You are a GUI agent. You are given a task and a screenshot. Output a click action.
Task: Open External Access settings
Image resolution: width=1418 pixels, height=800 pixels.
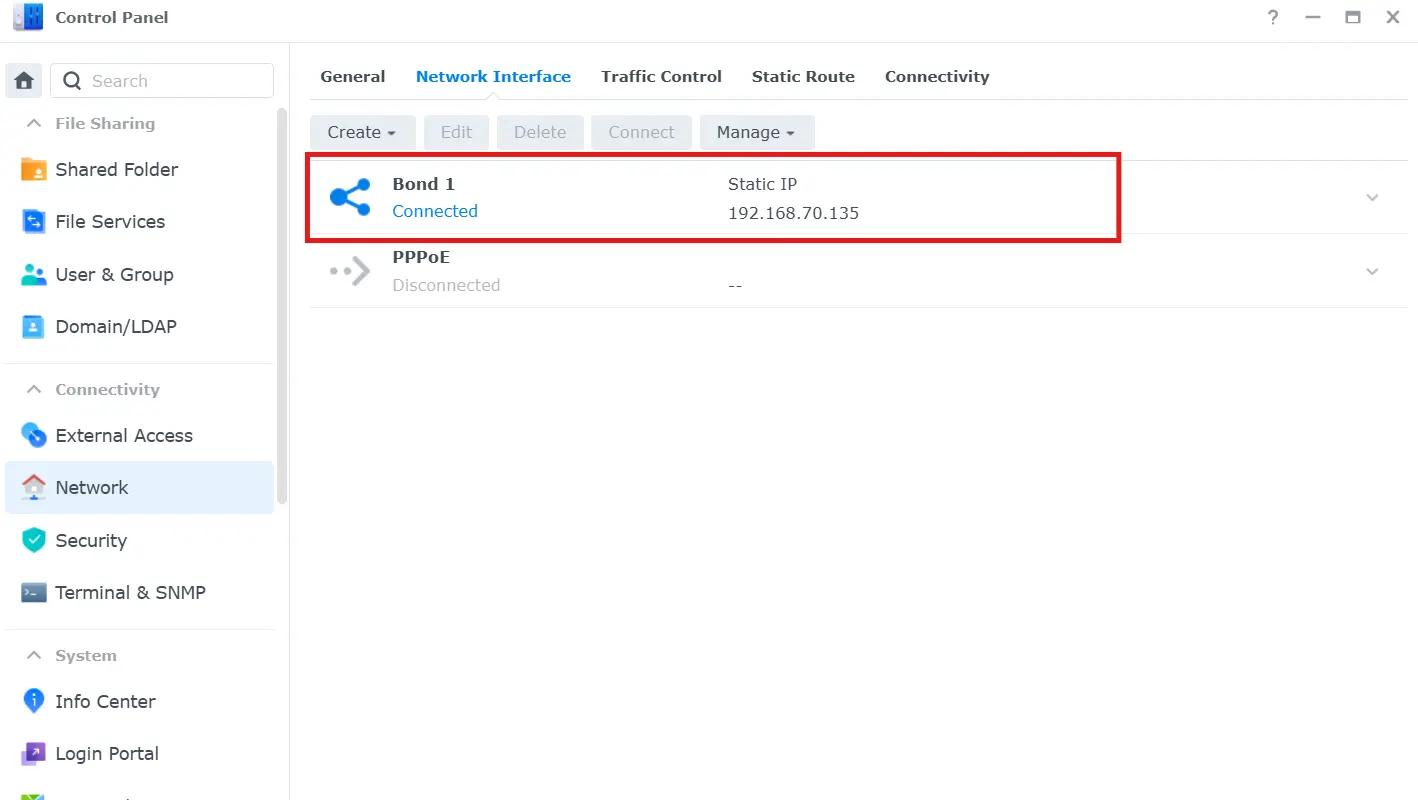coord(123,436)
